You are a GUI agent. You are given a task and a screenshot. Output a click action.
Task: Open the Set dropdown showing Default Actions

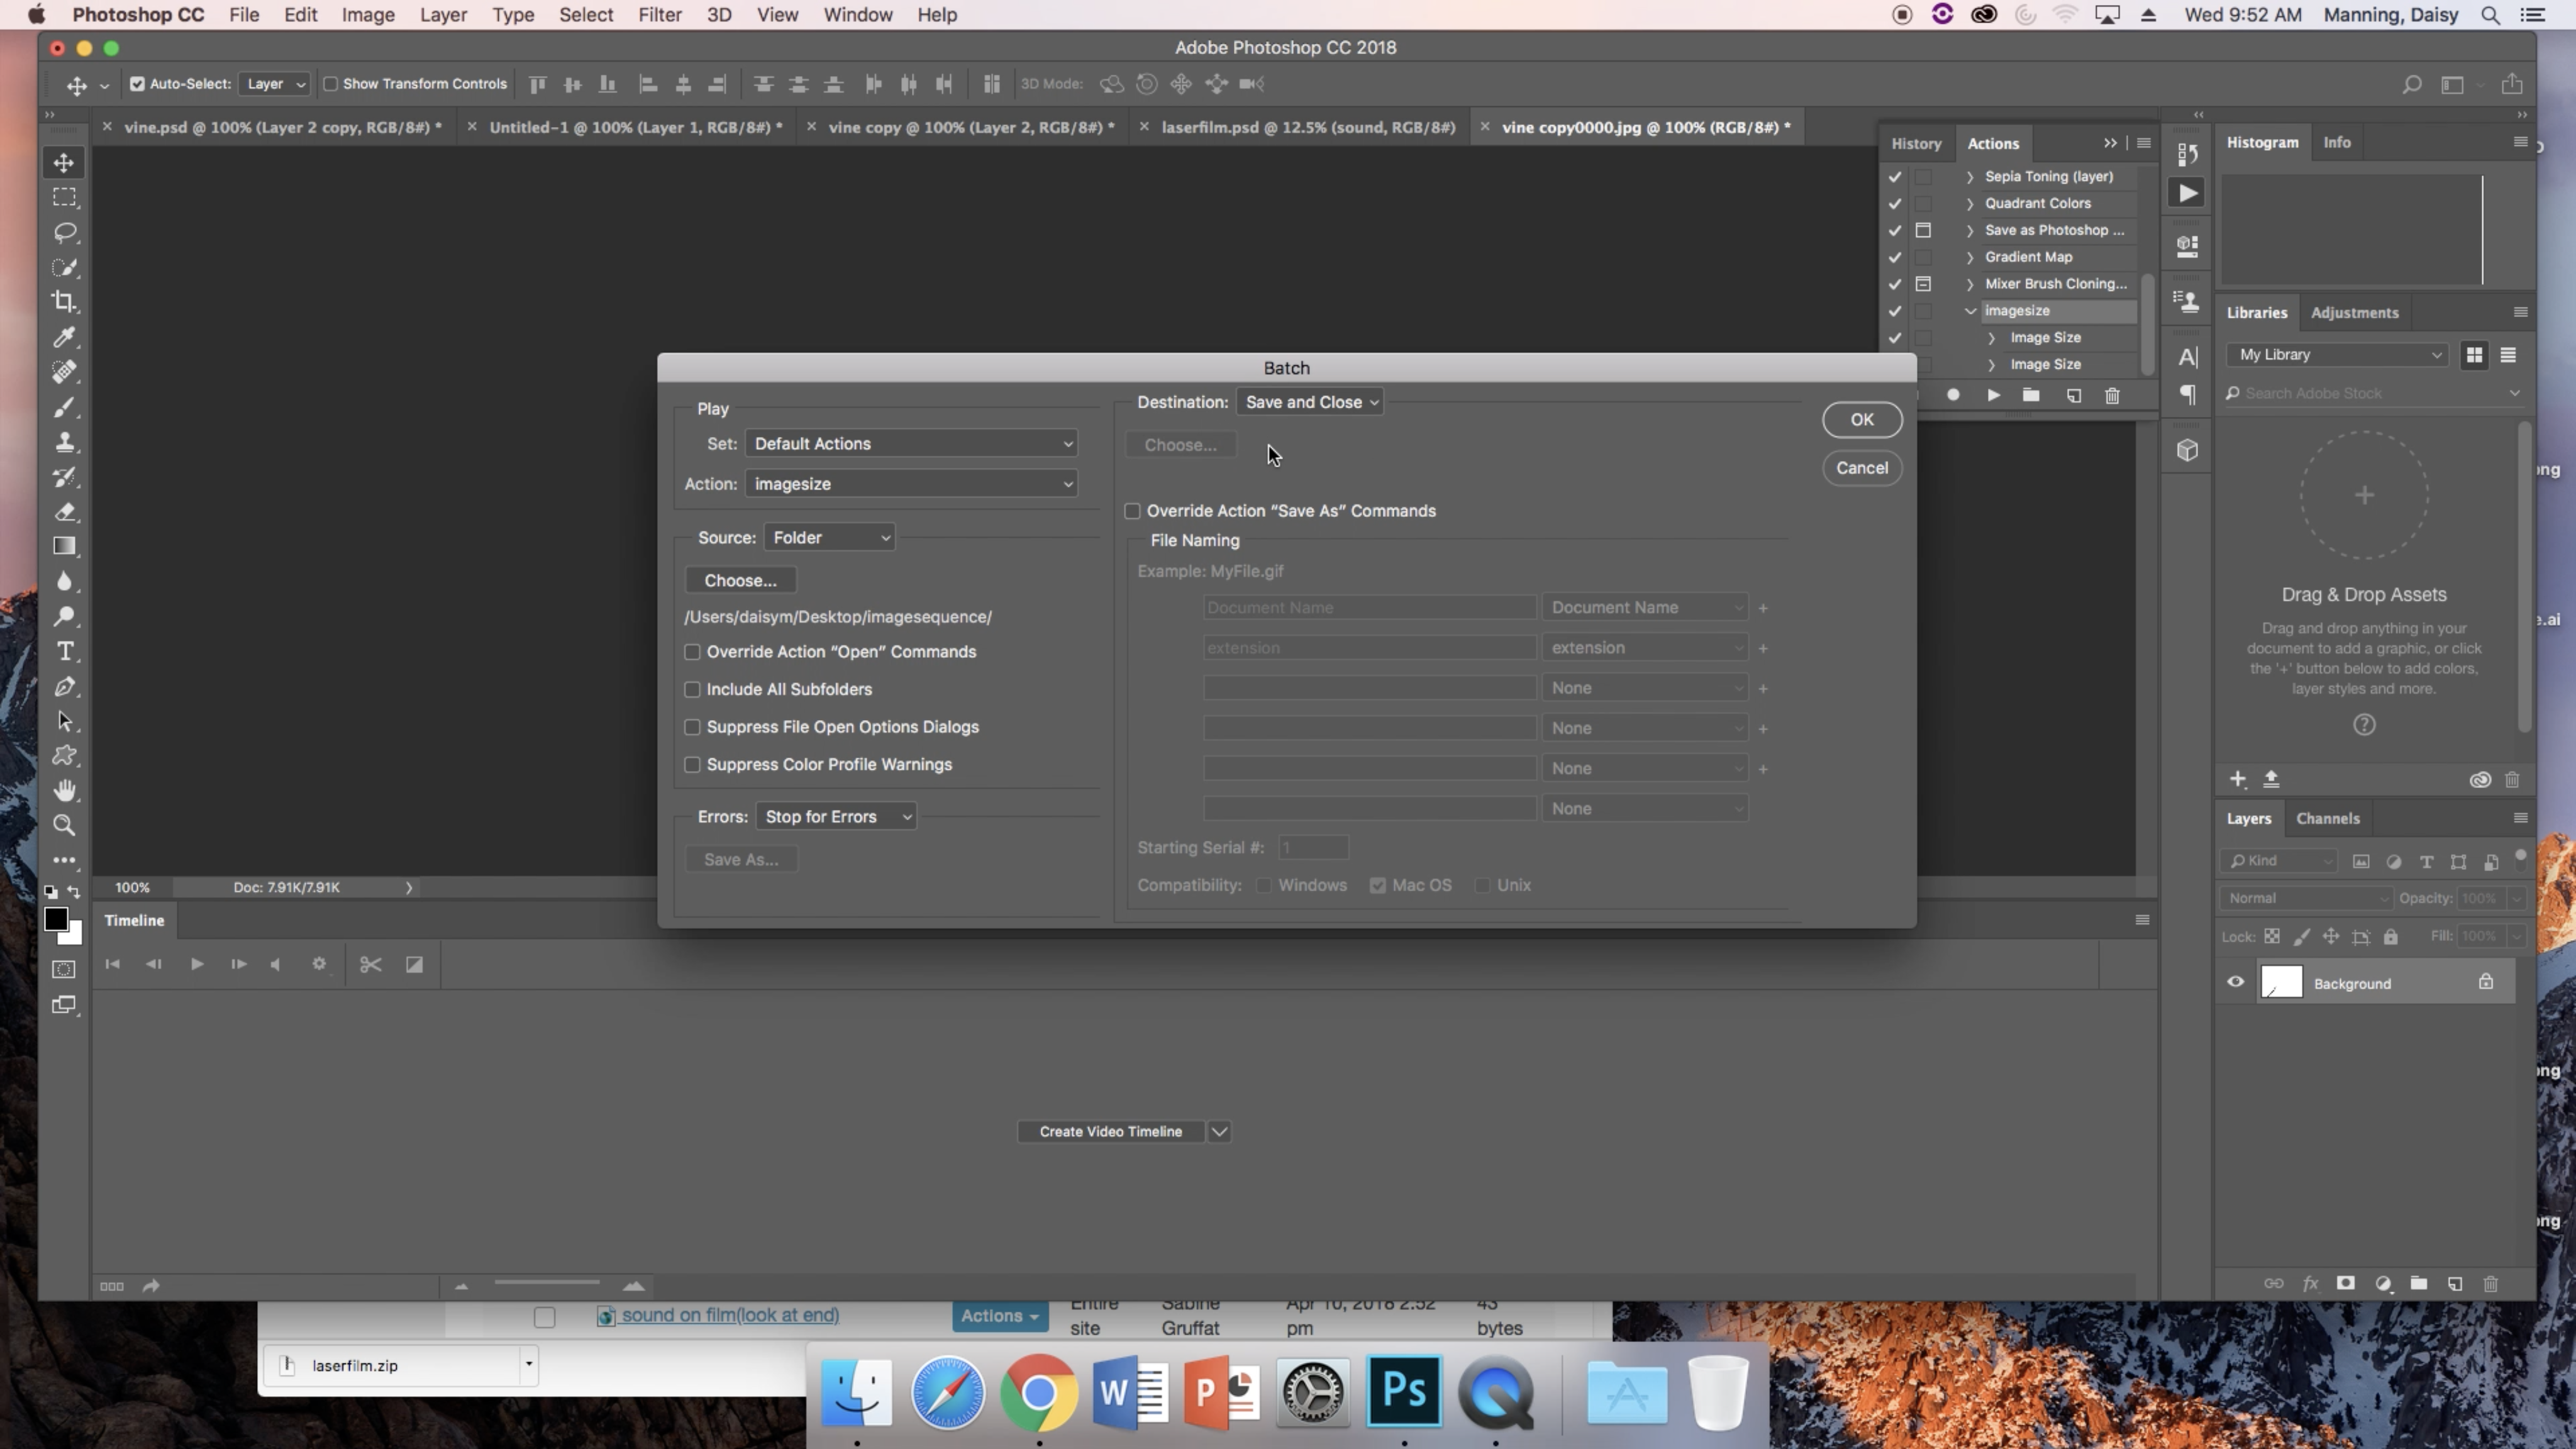pos(911,443)
